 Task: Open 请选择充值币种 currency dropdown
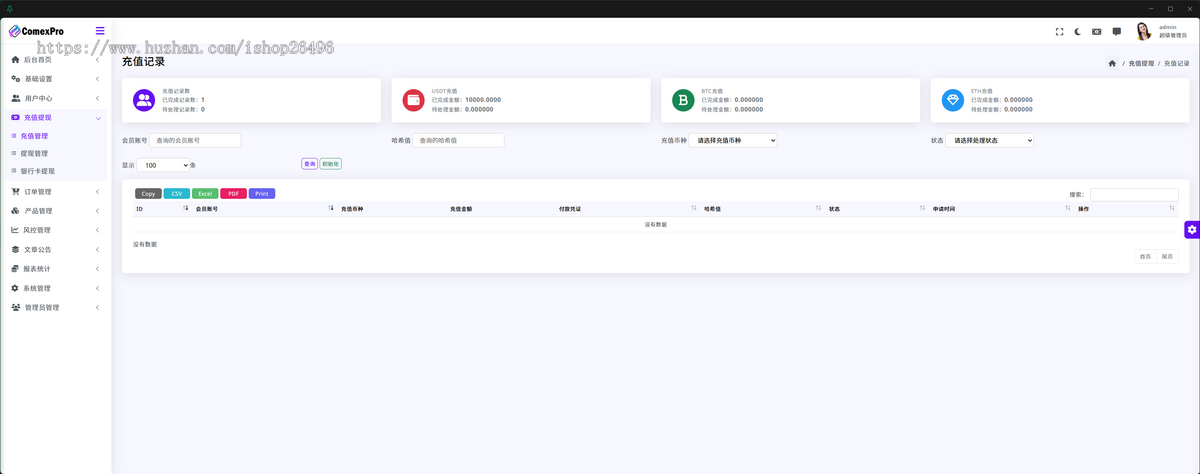click(732, 141)
